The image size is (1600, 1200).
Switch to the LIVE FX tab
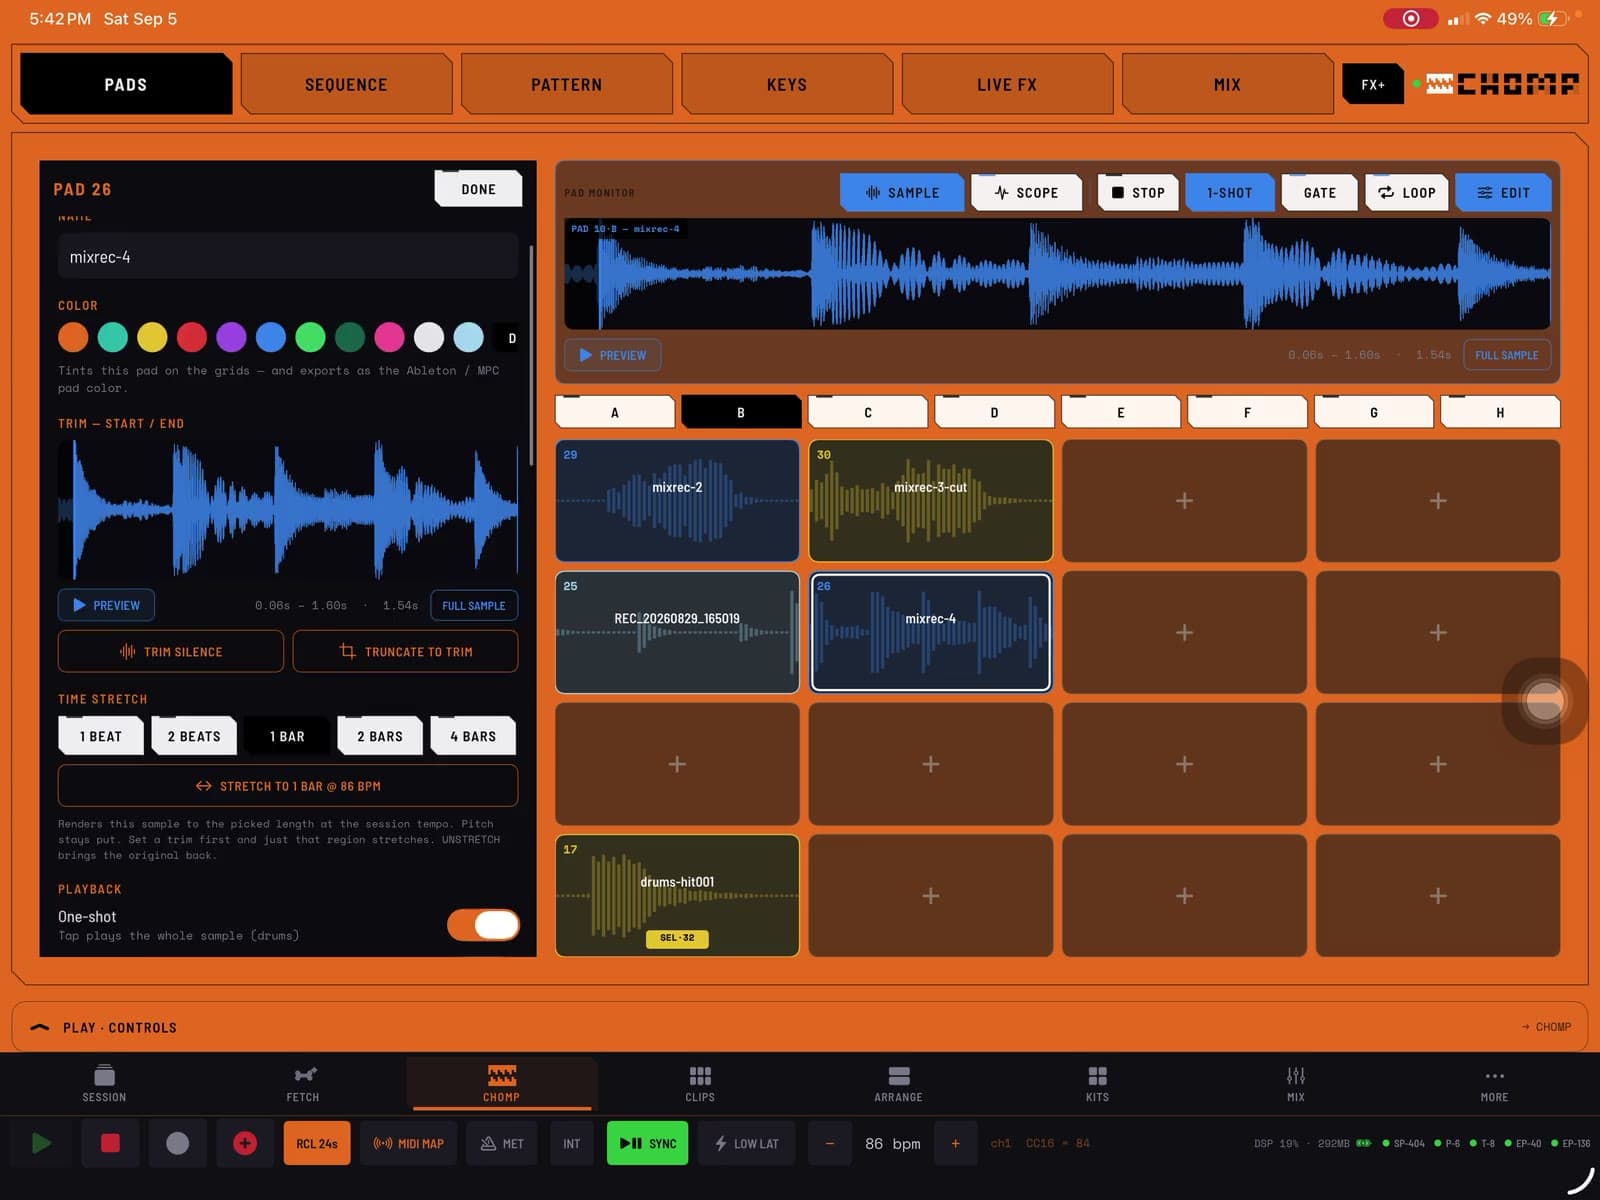(x=1007, y=84)
